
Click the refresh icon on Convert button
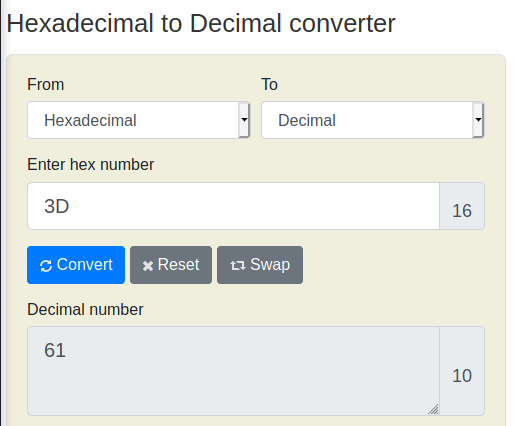tap(46, 266)
